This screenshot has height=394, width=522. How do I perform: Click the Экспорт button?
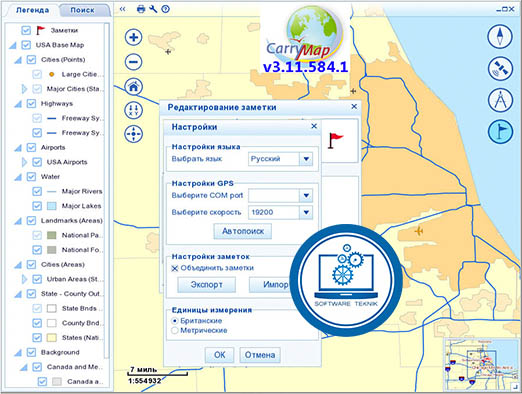[x=206, y=285]
